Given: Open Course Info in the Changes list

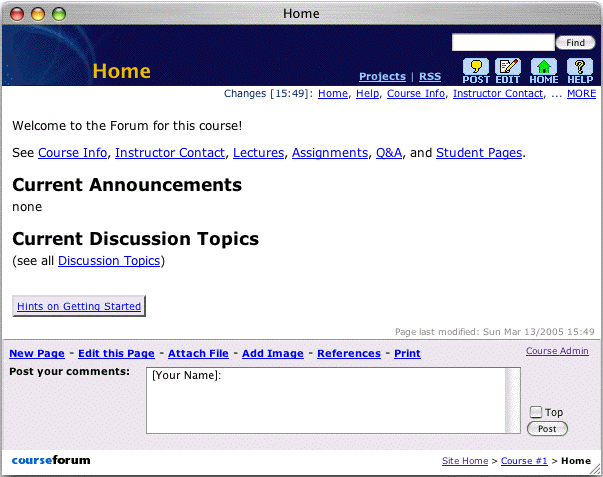Looking at the screenshot, I should click(x=416, y=93).
